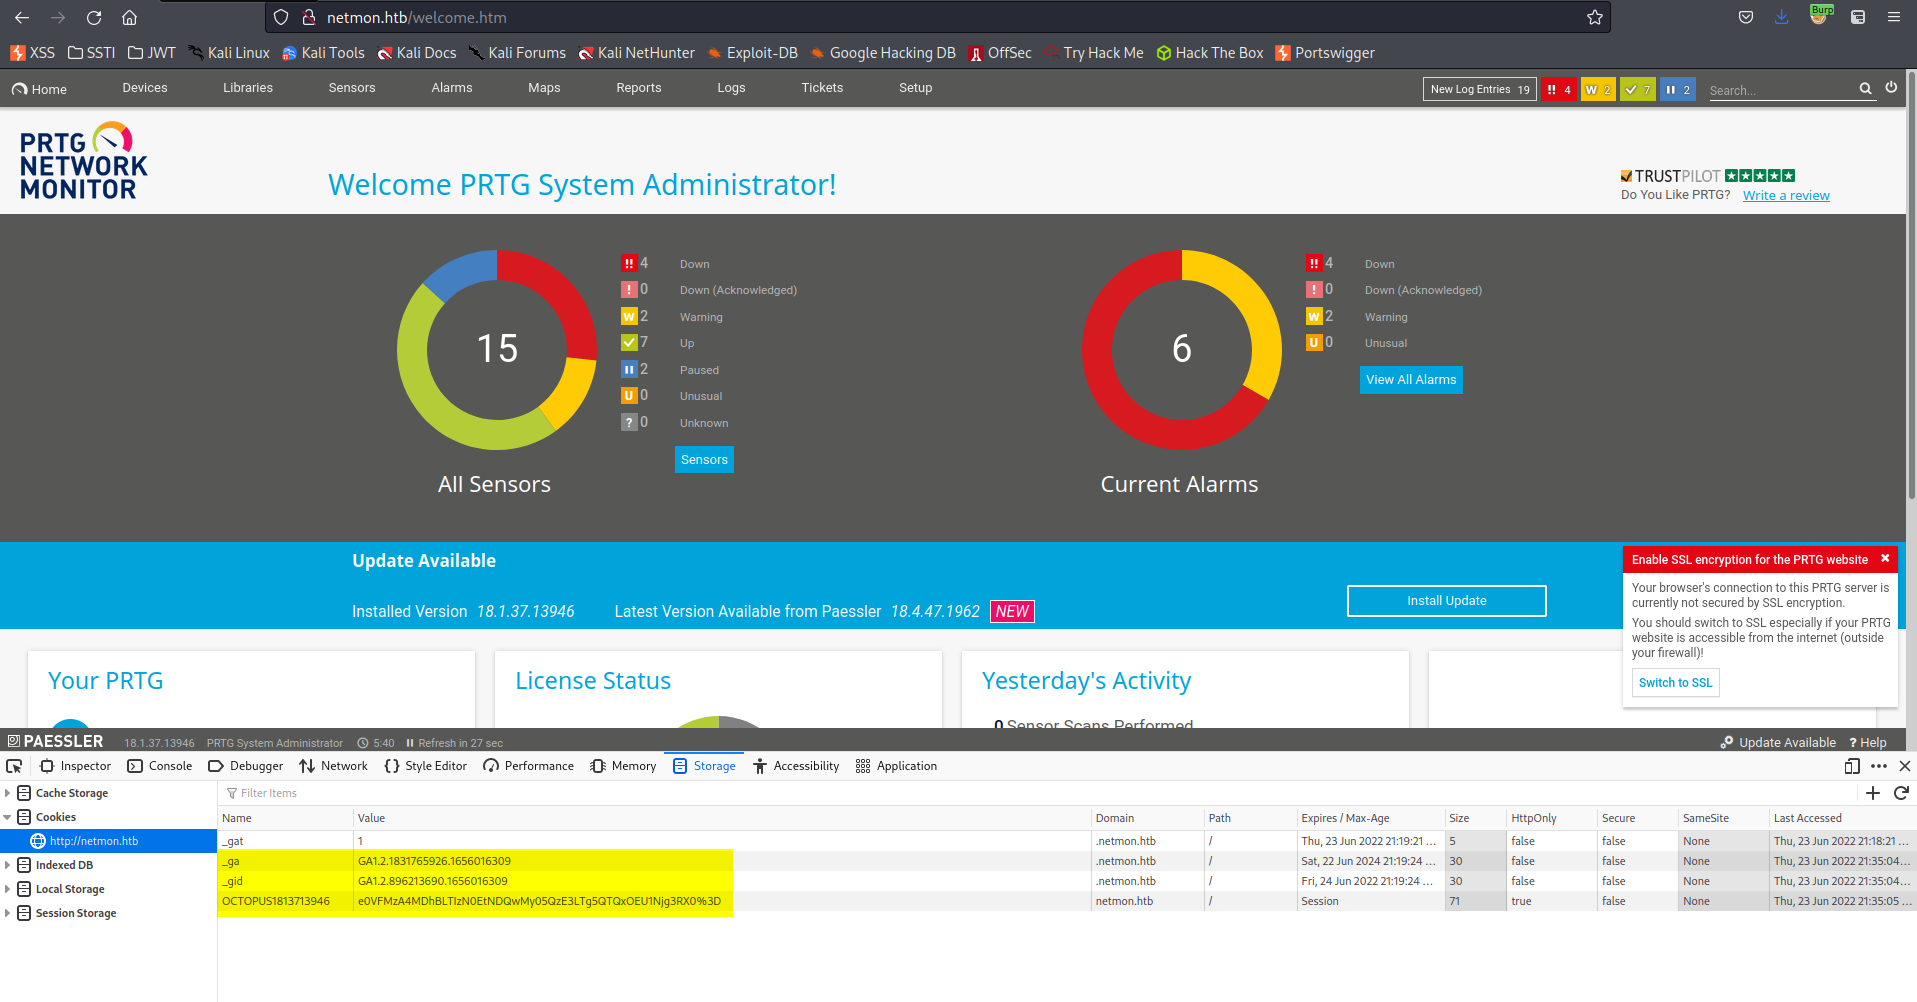Click the Install Update button

(1446, 601)
